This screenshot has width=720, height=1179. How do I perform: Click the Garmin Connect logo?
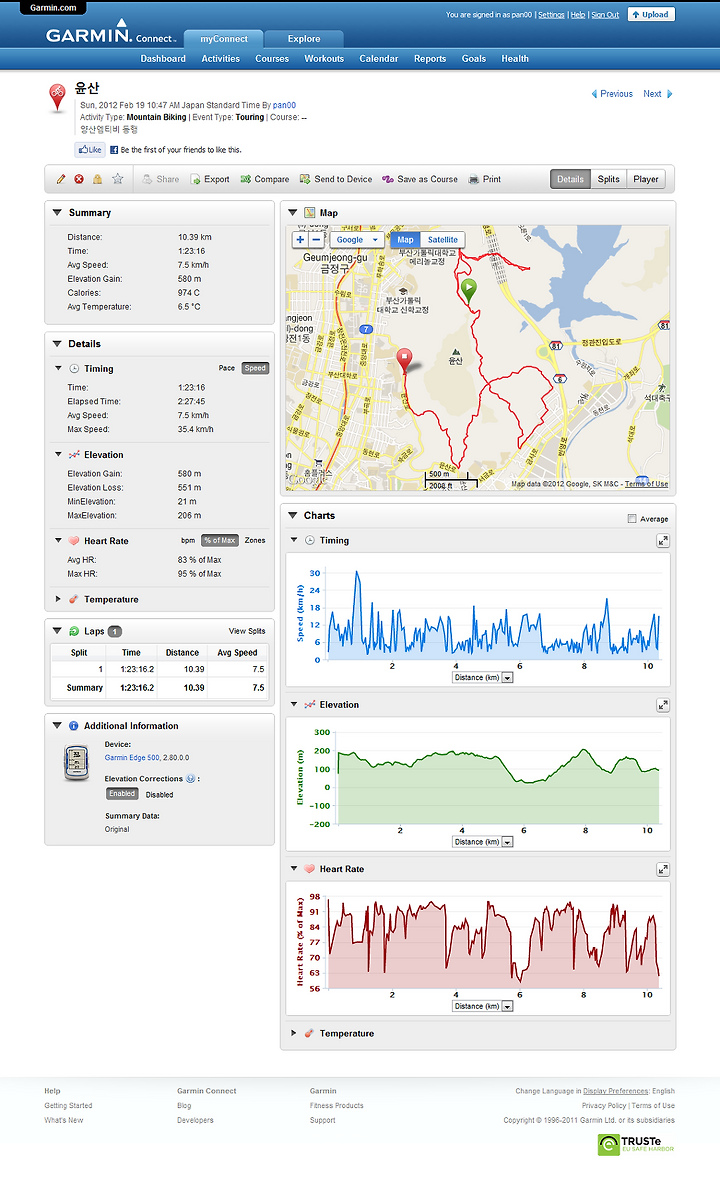(x=110, y=34)
